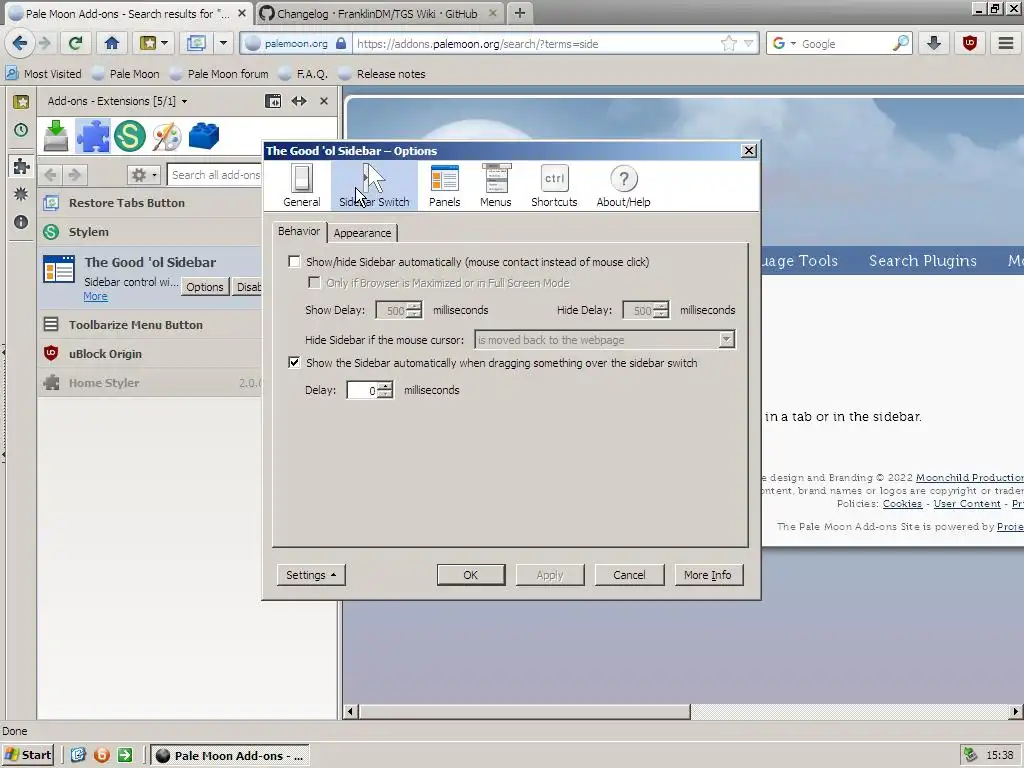The height and width of the screenshot is (768, 1024).
Task: Toggle Only if Browser is Maximized checkbox
Action: (x=314, y=283)
